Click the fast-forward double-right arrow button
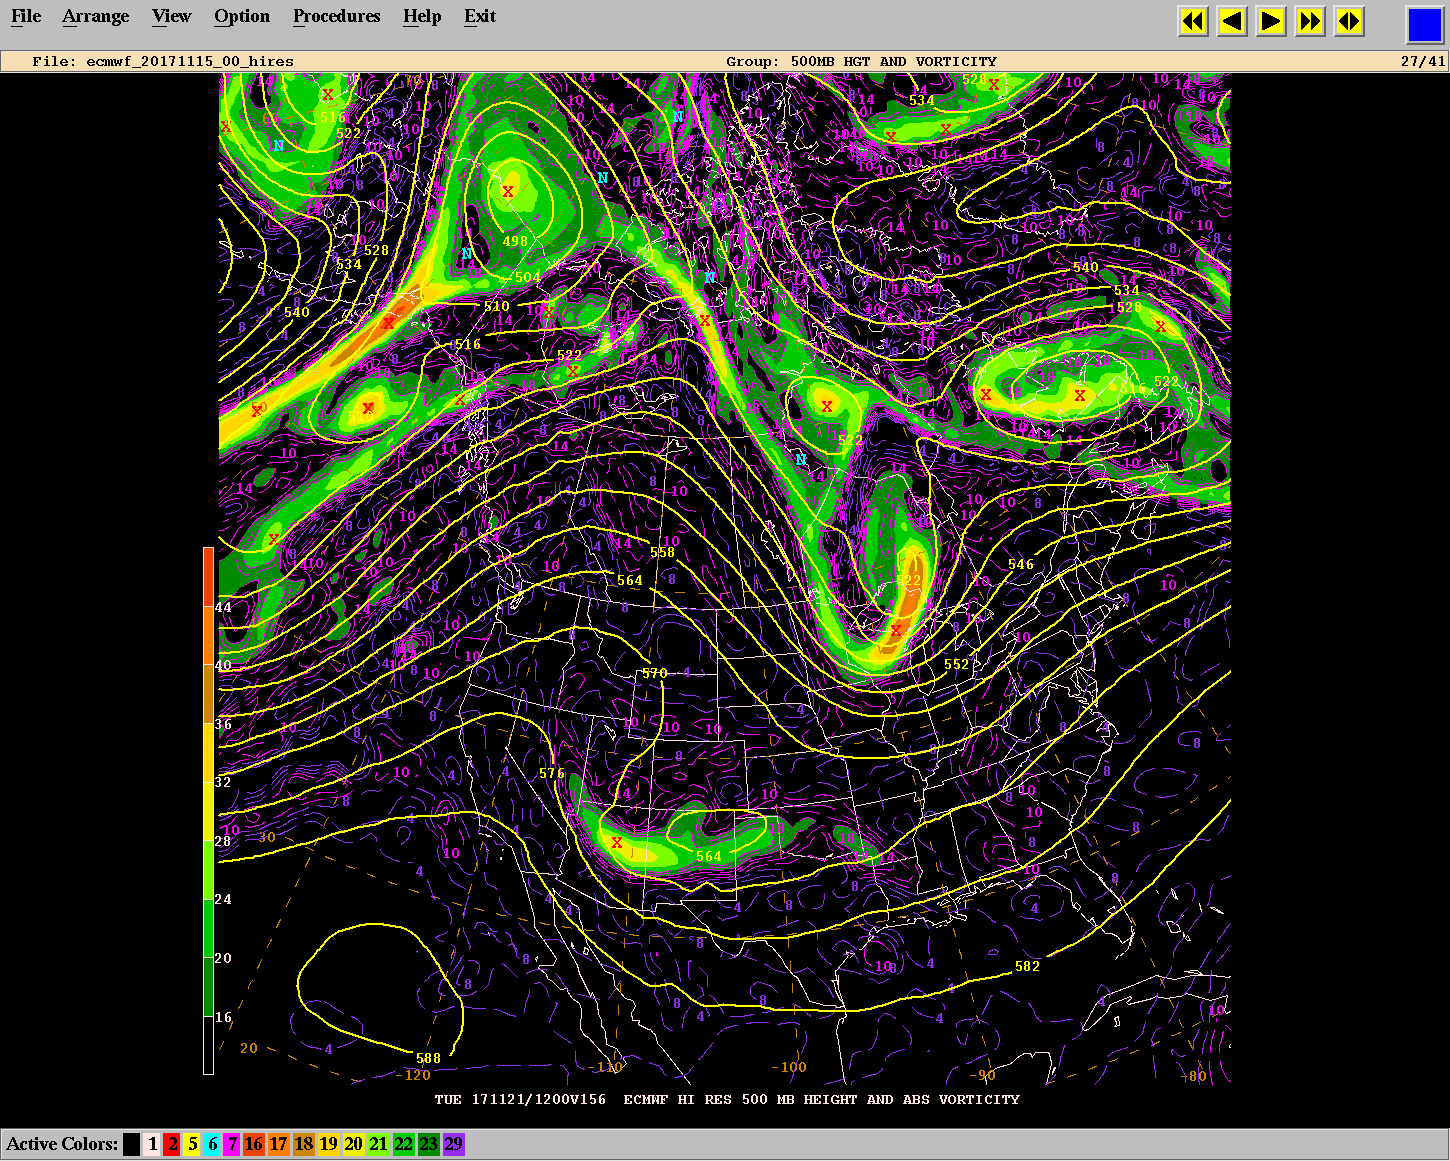The height and width of the screenshot is (1161, 1450). click(x=1310, y=21)
